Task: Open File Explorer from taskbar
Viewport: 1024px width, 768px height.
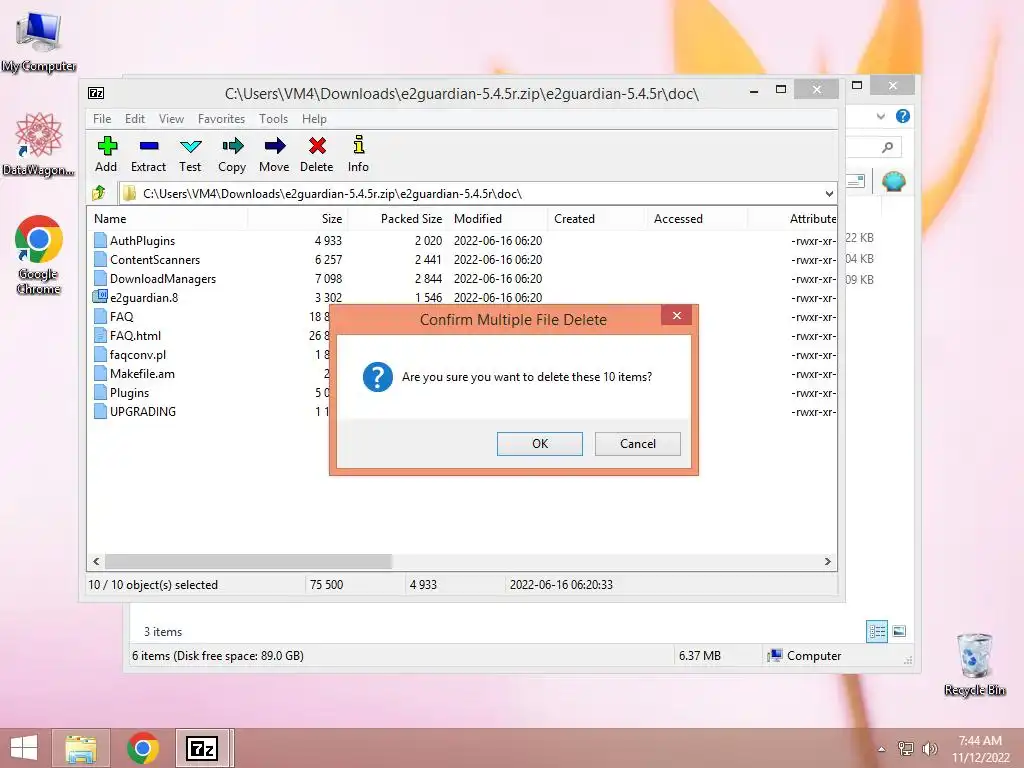Action: [80, 748]
